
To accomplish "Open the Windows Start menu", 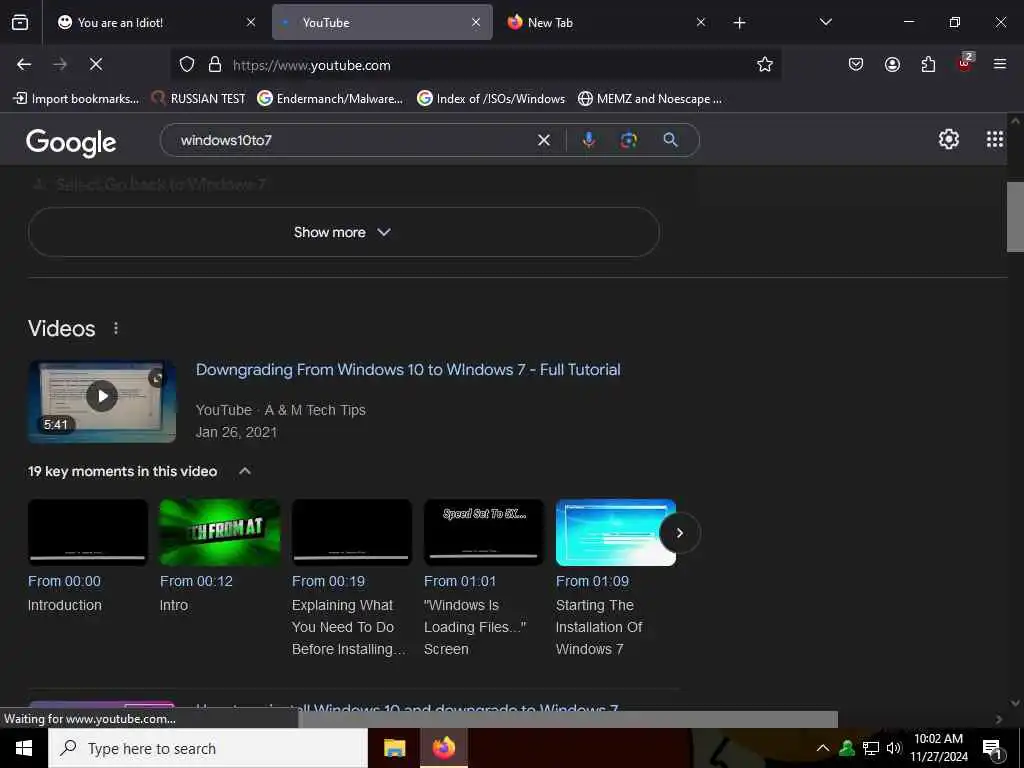I will 24,748.
